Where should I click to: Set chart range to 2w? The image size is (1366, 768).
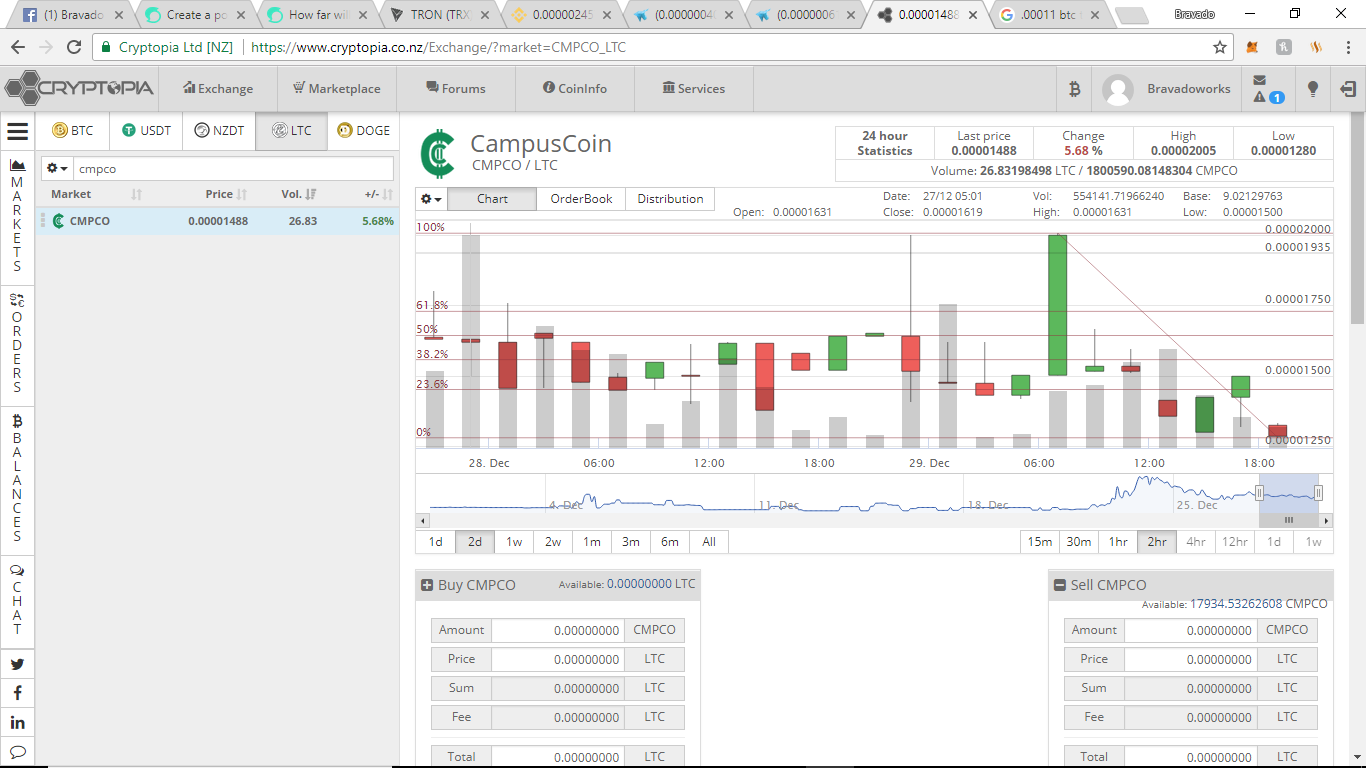click(553, 542)
